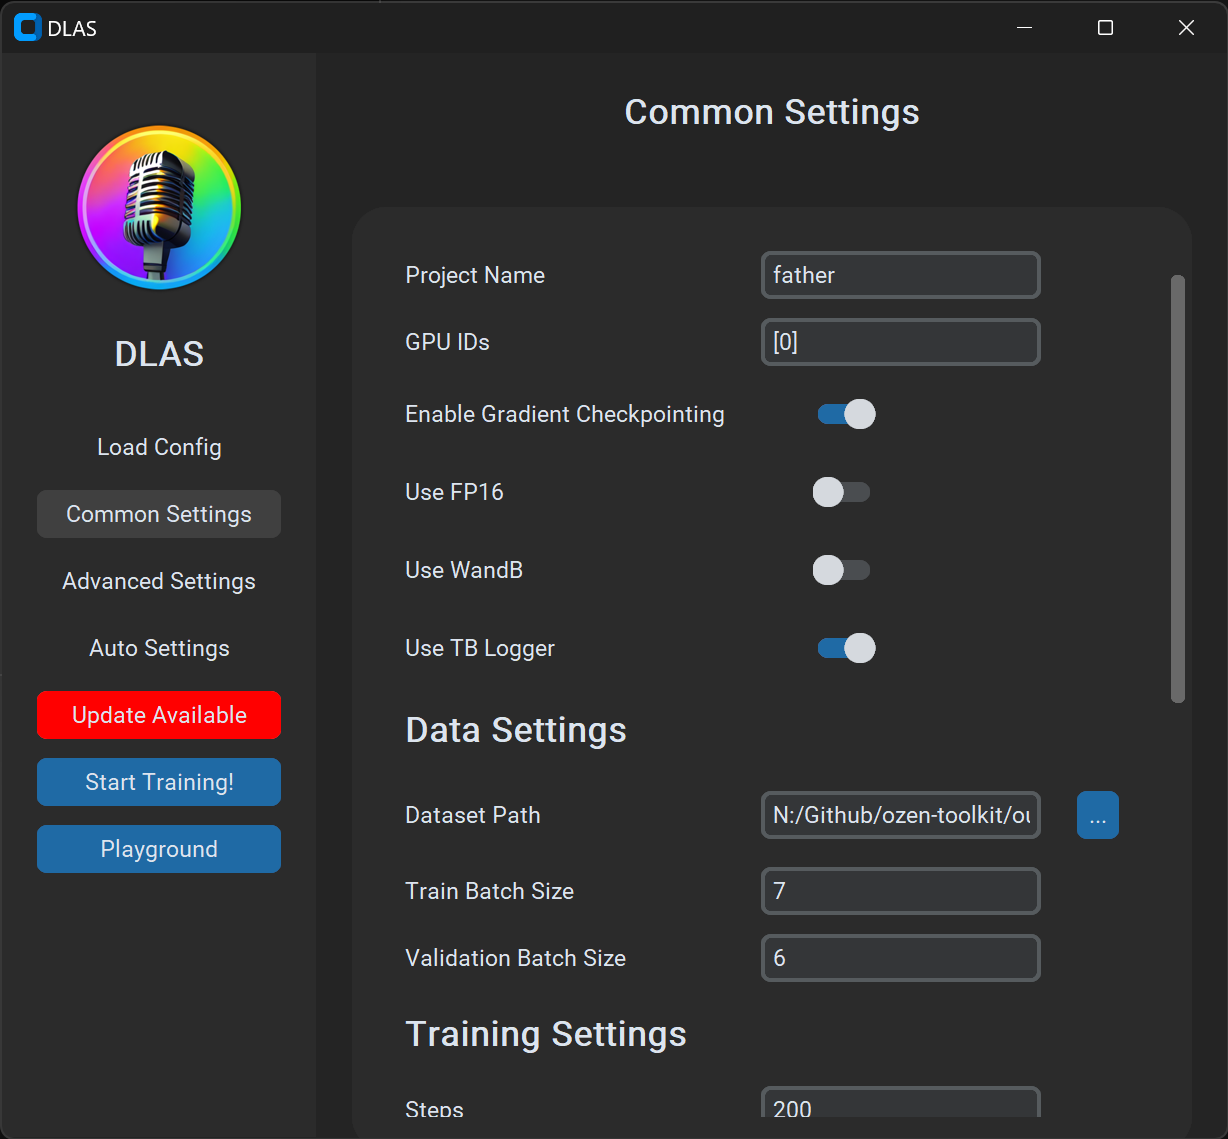Viewport: 1228px width, 1139px height.
Task: Click the Steps field showing 200
Action: [901, 1102]
